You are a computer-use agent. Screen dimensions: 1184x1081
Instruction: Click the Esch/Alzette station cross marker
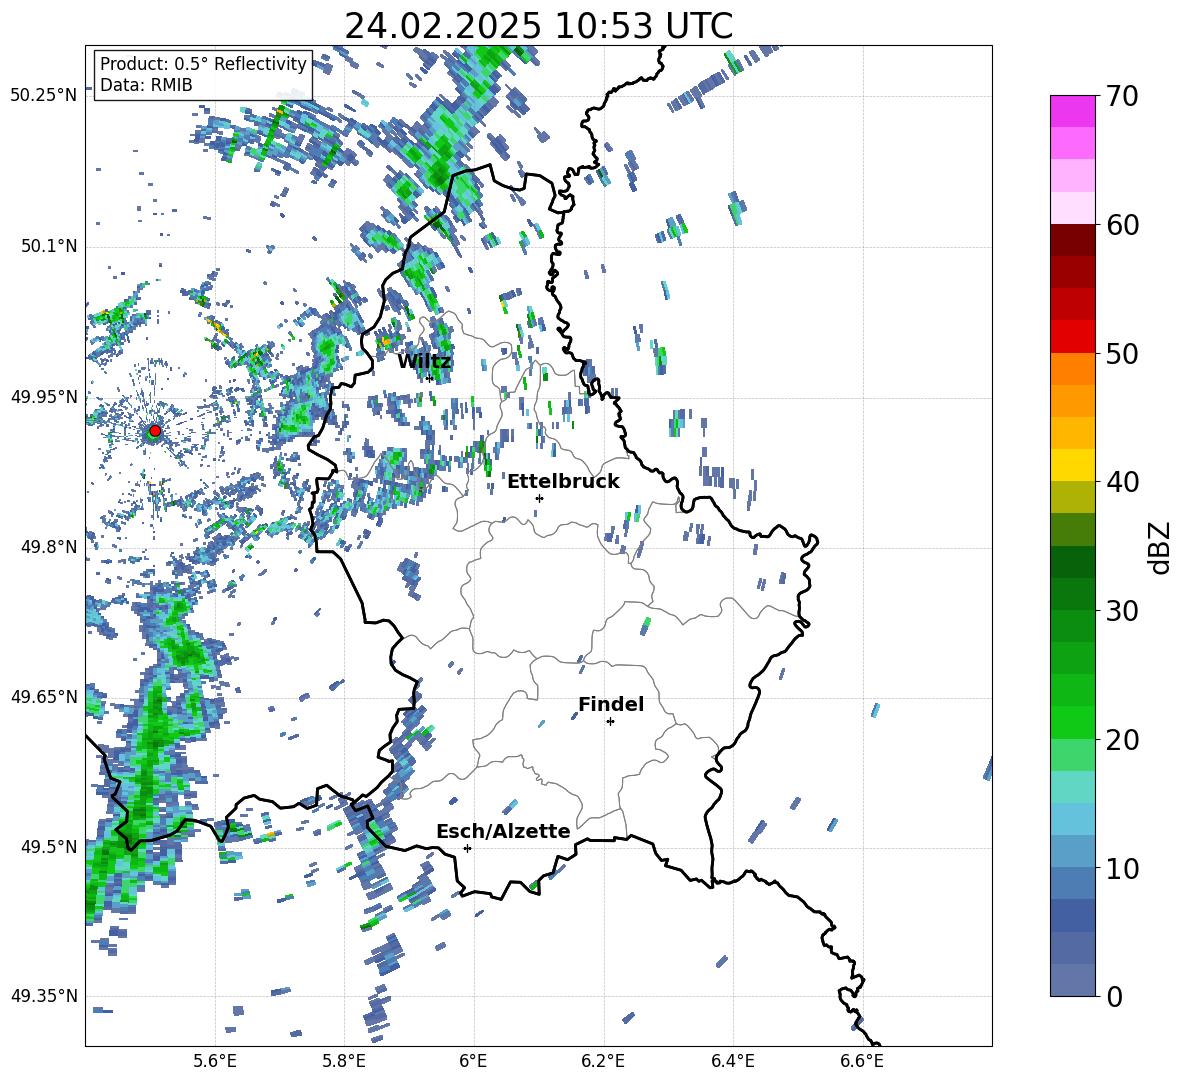pos(467,848)
